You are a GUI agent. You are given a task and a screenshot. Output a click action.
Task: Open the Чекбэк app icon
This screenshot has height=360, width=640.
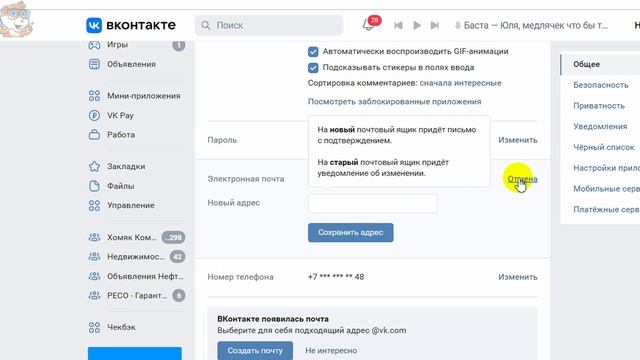point(94,327)
